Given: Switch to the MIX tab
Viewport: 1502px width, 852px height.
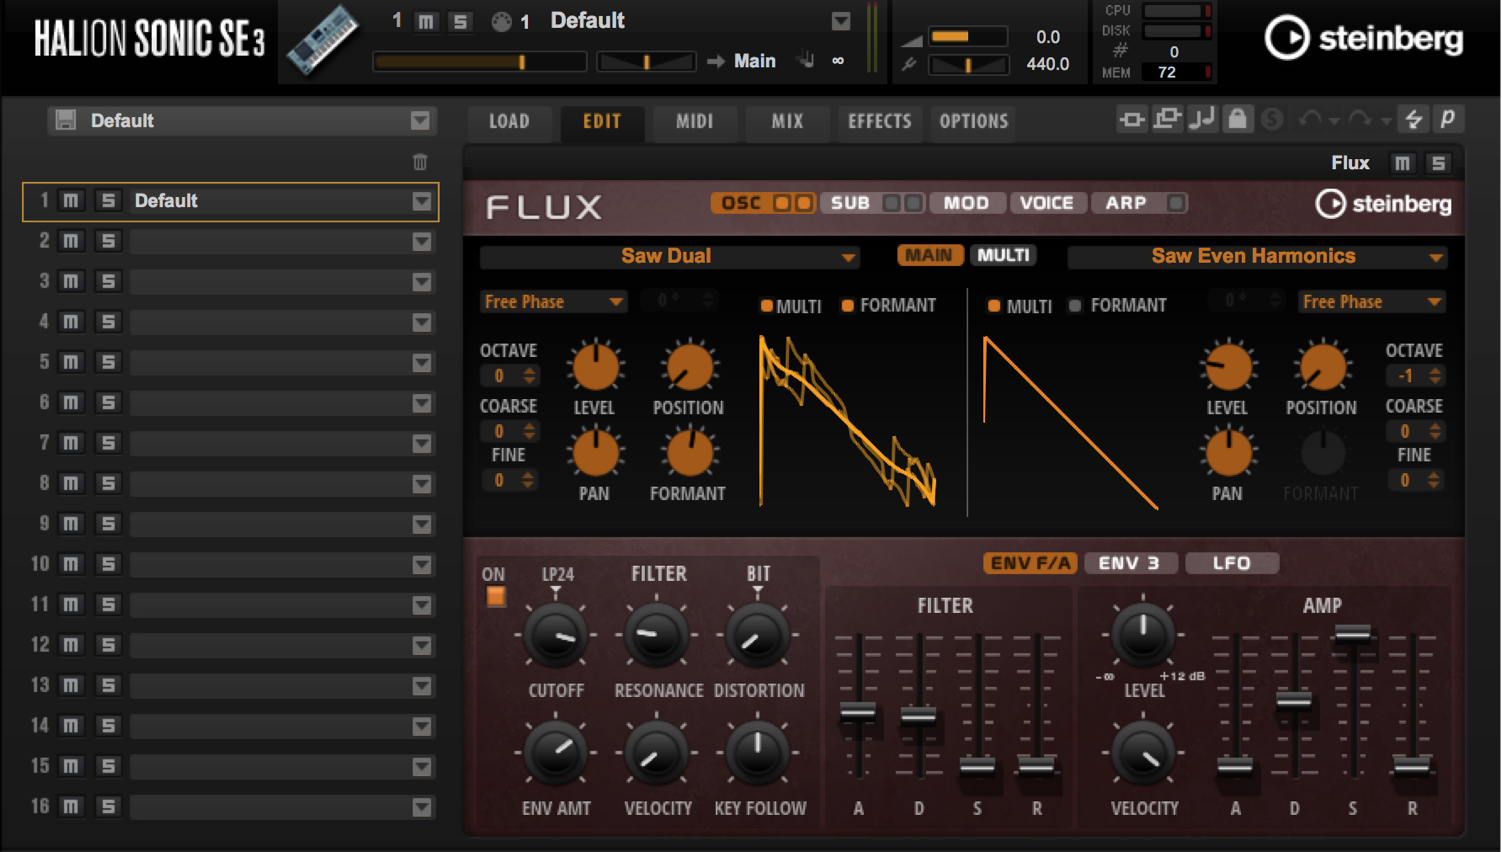Looking at the screenshot, I should (x=787, y=121).
